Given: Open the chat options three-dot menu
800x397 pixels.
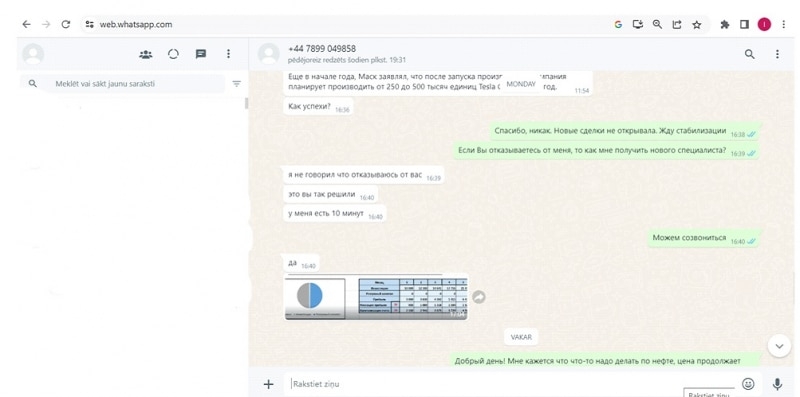Looking at the screenshot, I should (x=777, y=54).
